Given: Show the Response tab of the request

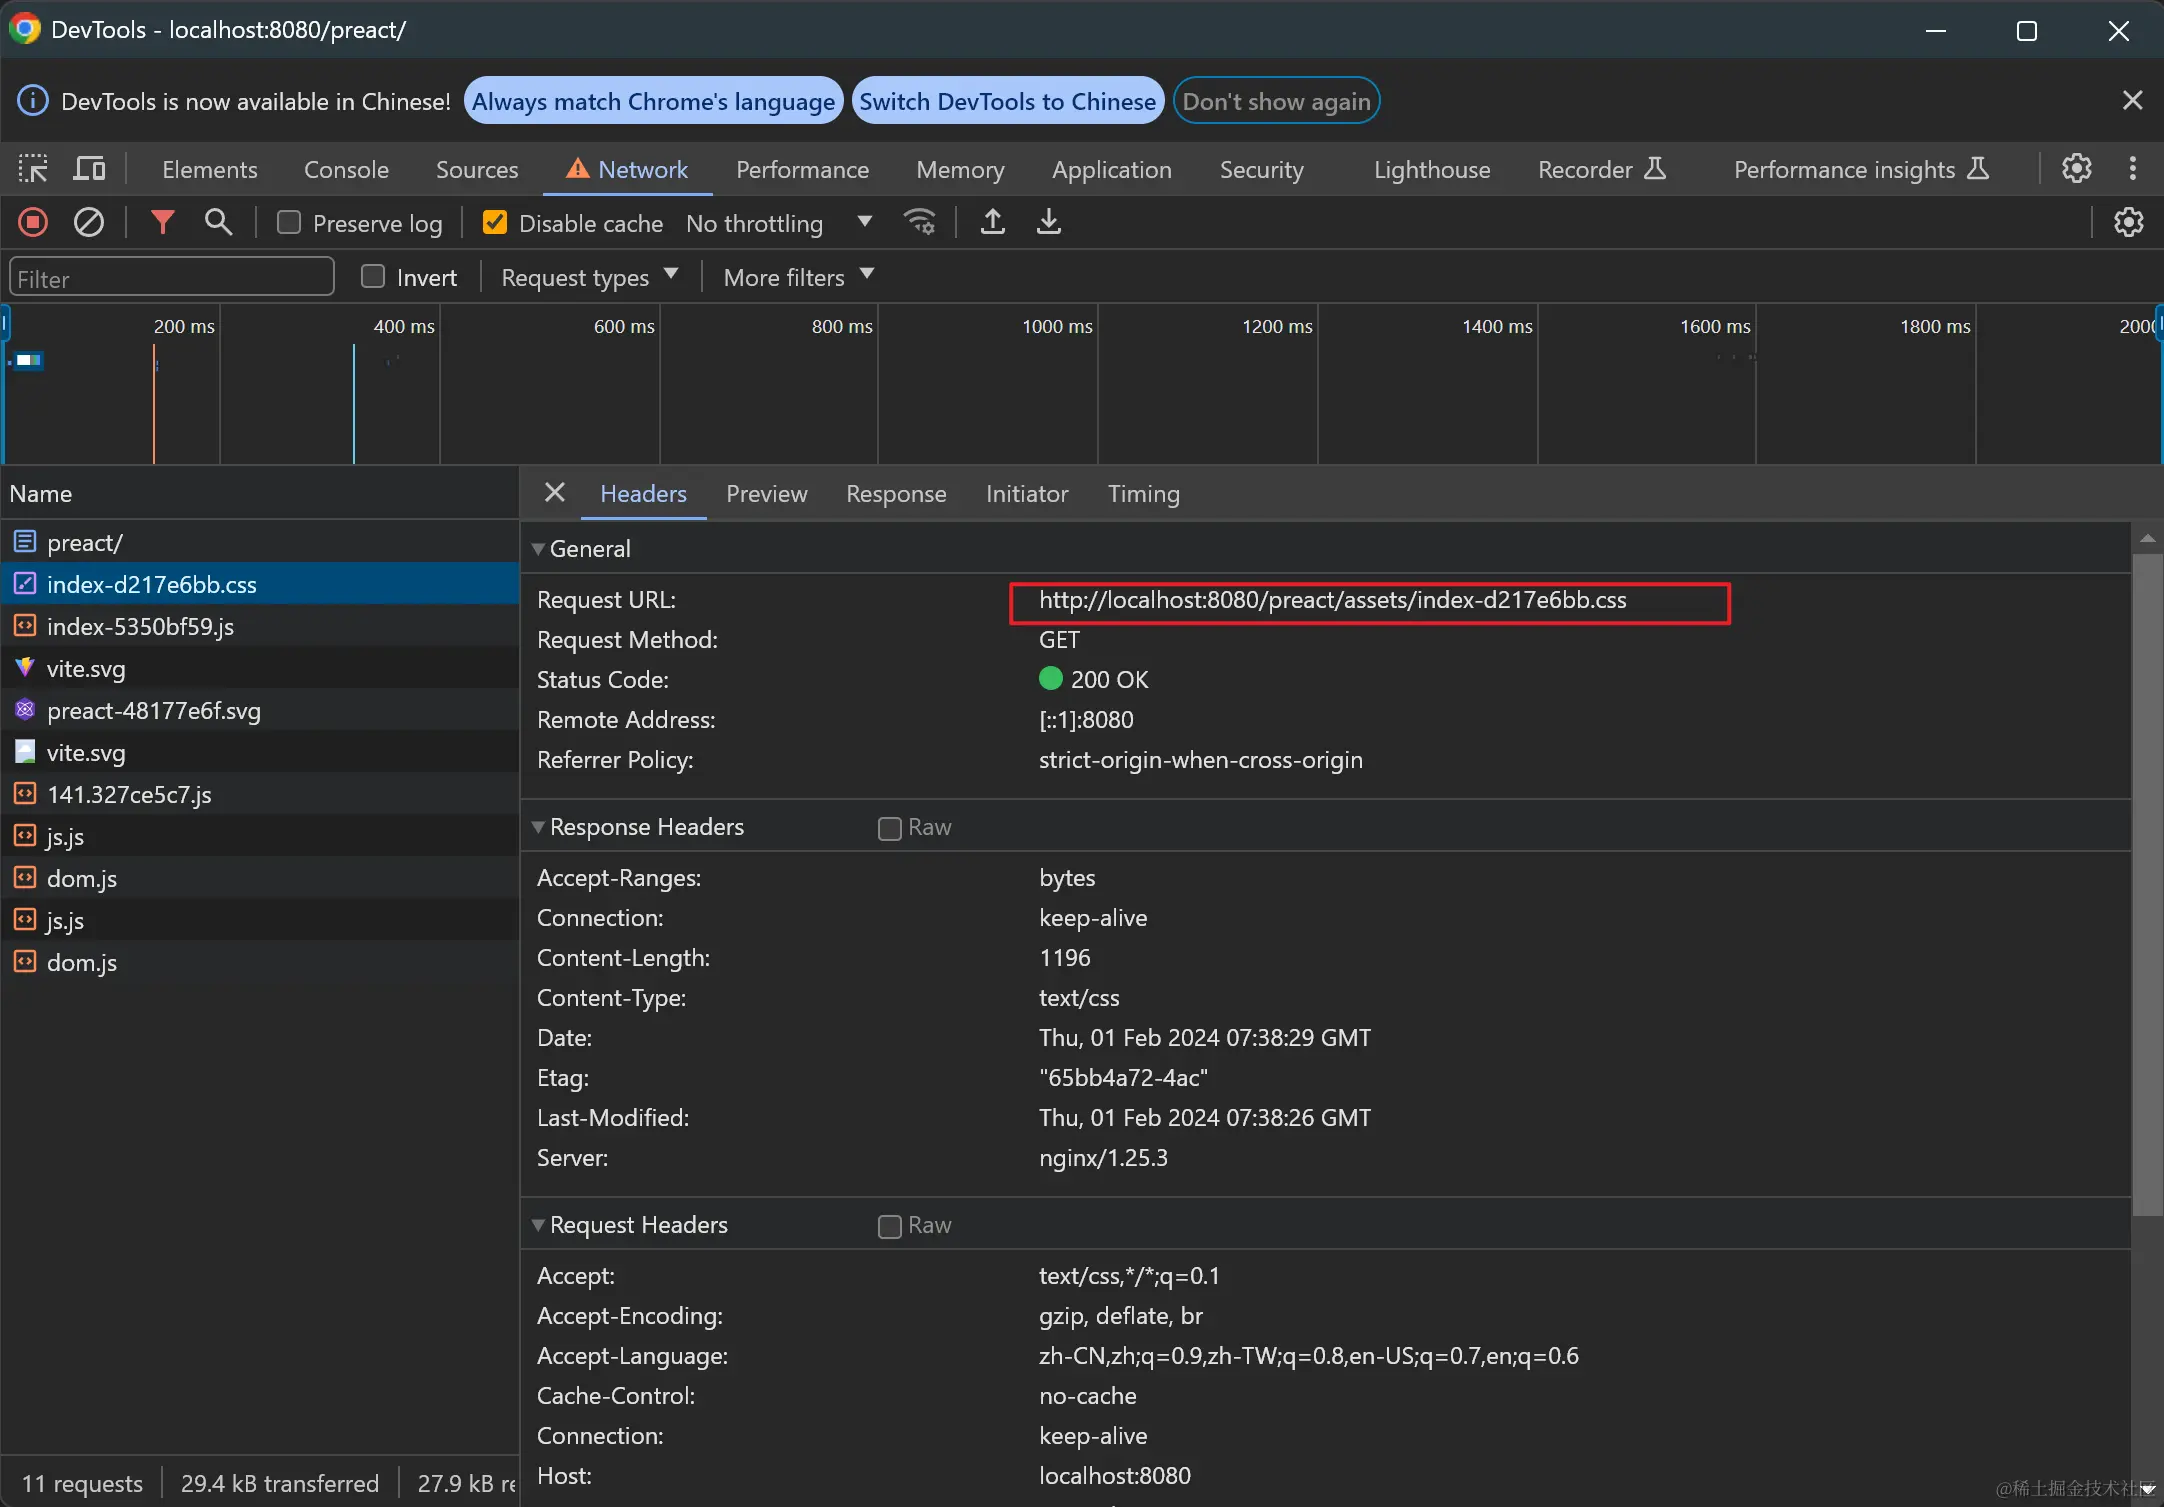Looking at the screenshot, I should pyautogui.click(x=895, y=493).
